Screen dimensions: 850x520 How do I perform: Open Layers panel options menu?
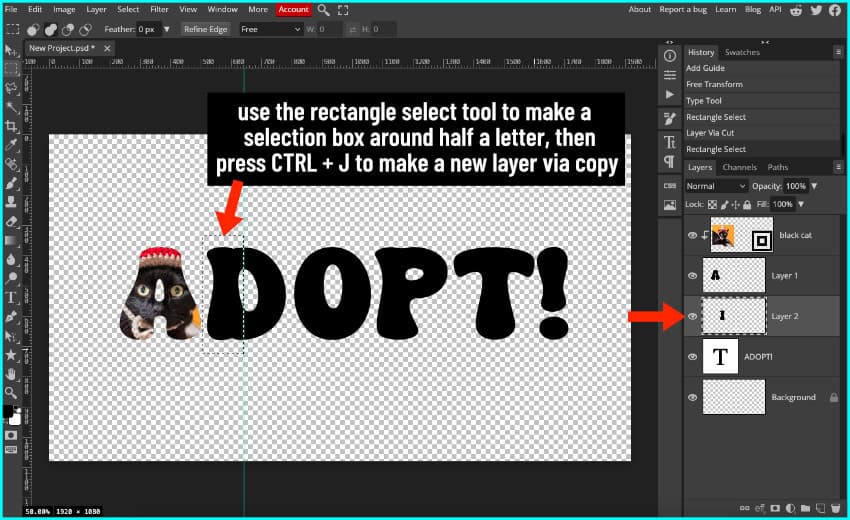[838, 167]
